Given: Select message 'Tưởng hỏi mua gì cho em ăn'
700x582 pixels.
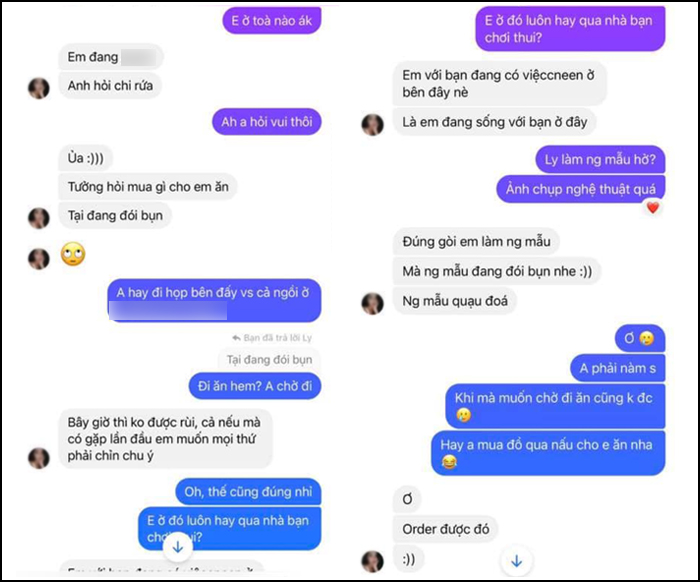Looking at the screenshot, I should pos(148,187).
